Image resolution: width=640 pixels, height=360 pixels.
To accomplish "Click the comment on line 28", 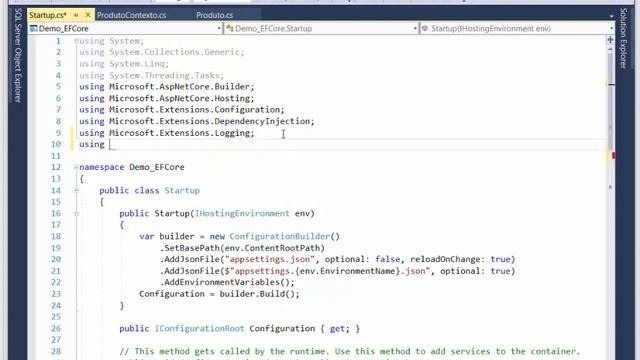I will pos(349,351).
